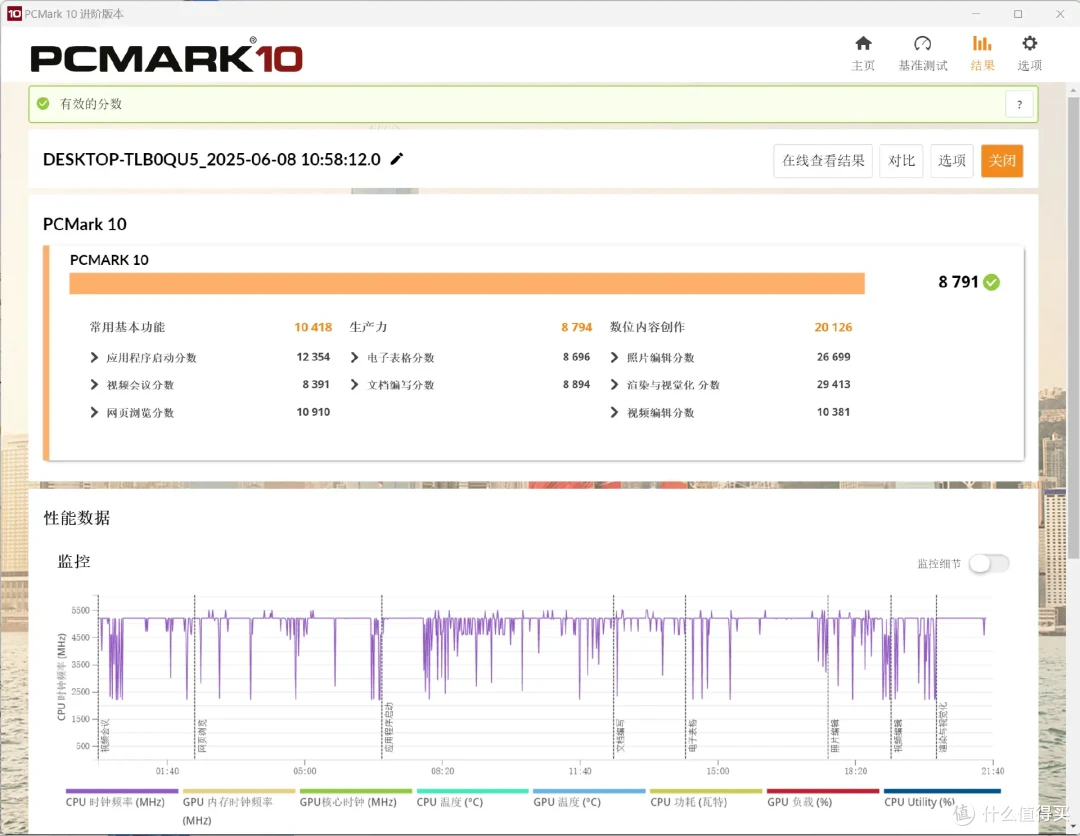1080x836 pixels.
Task: Click the score 10 381
Action: [833, 412]
